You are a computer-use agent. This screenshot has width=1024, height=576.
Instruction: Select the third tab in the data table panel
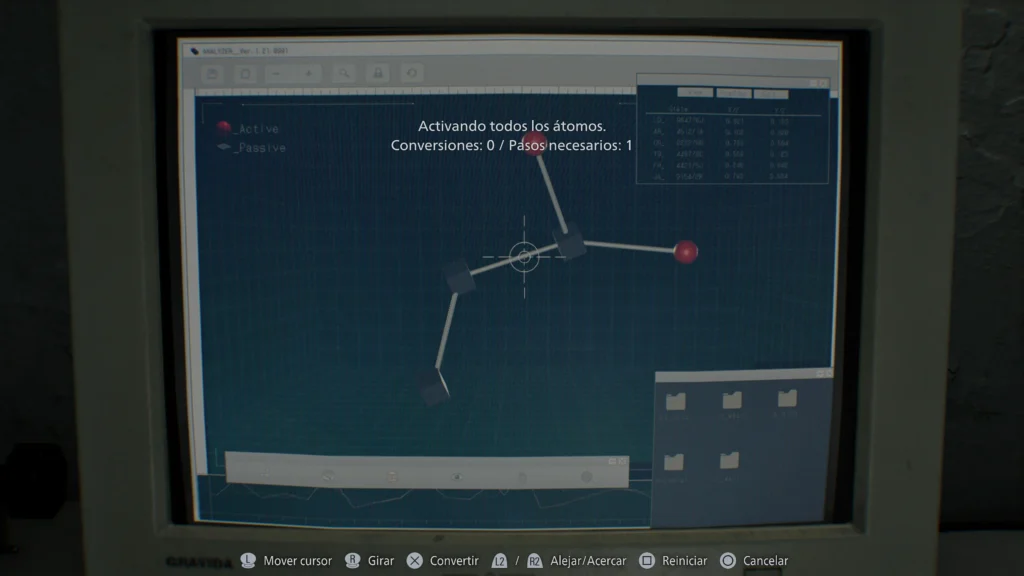click(x=771, y=93)
